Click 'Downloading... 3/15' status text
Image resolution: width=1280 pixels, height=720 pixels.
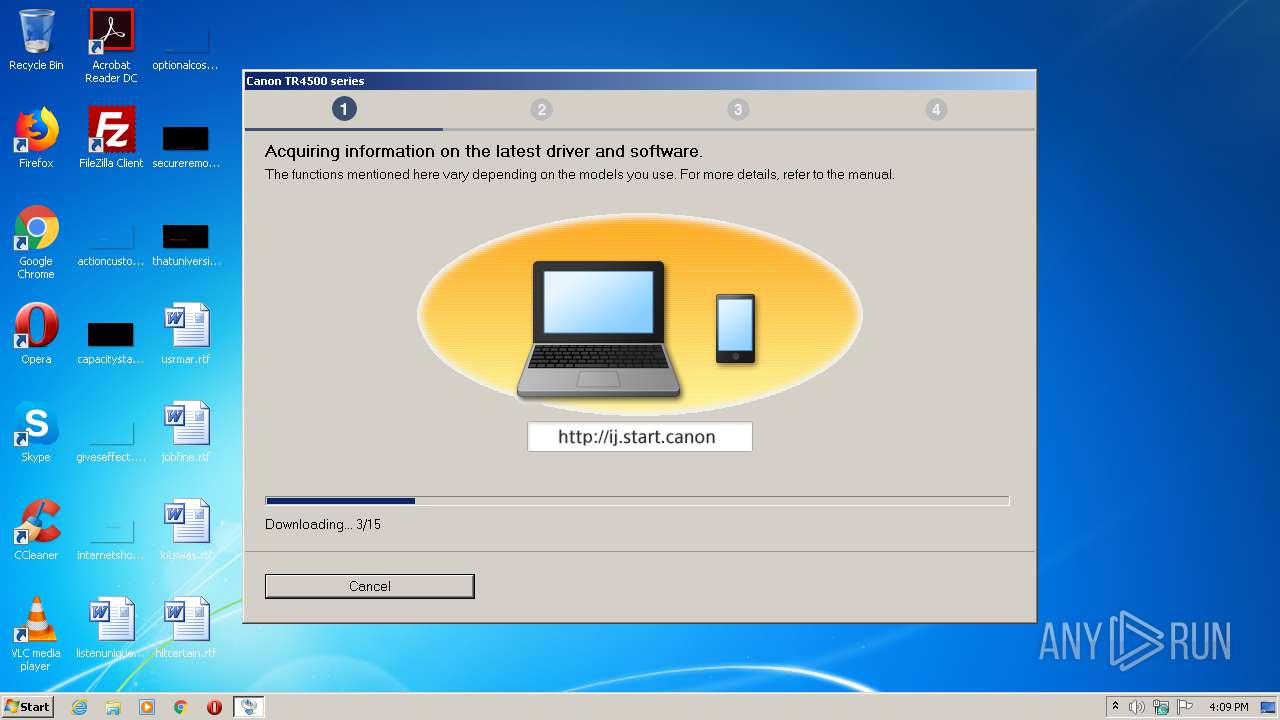(x=323, y=524)
